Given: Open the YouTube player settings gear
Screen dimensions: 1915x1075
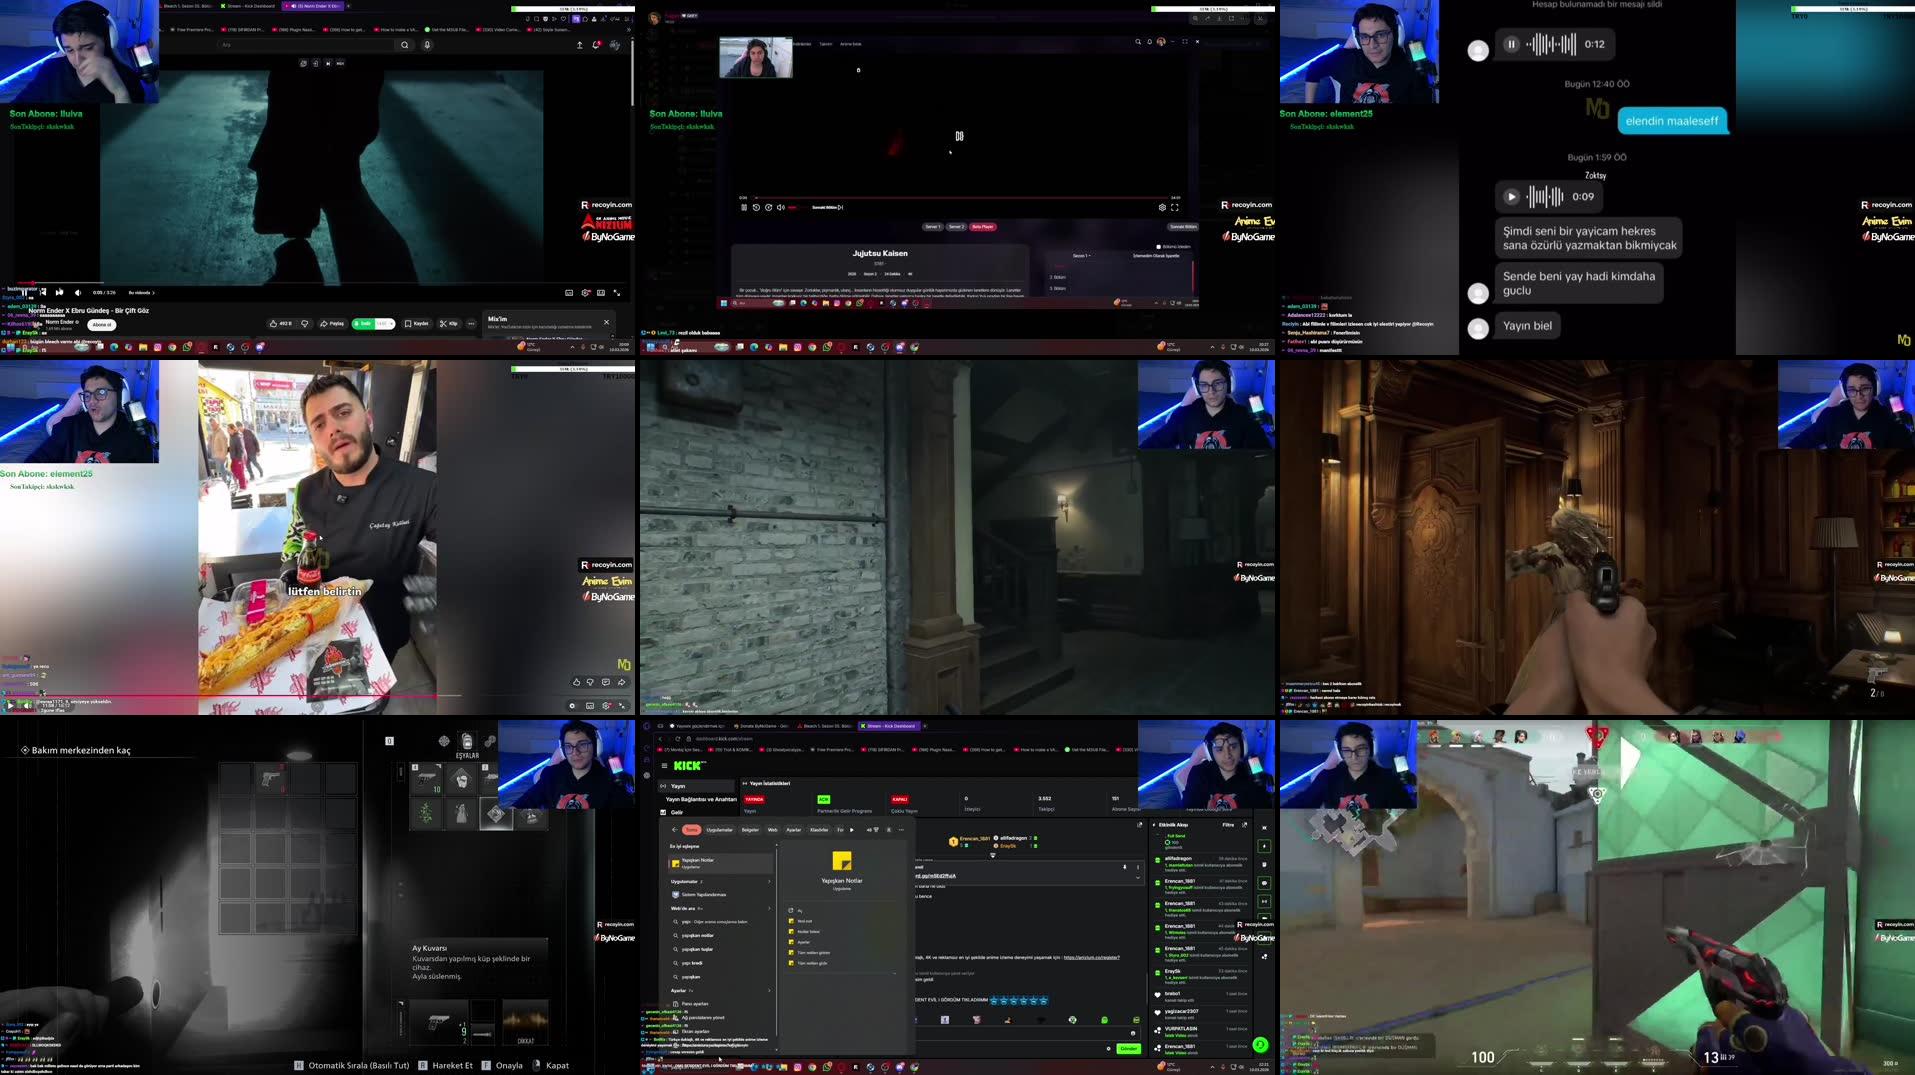Looking at the screenshot, I should (x=585, y=294).
